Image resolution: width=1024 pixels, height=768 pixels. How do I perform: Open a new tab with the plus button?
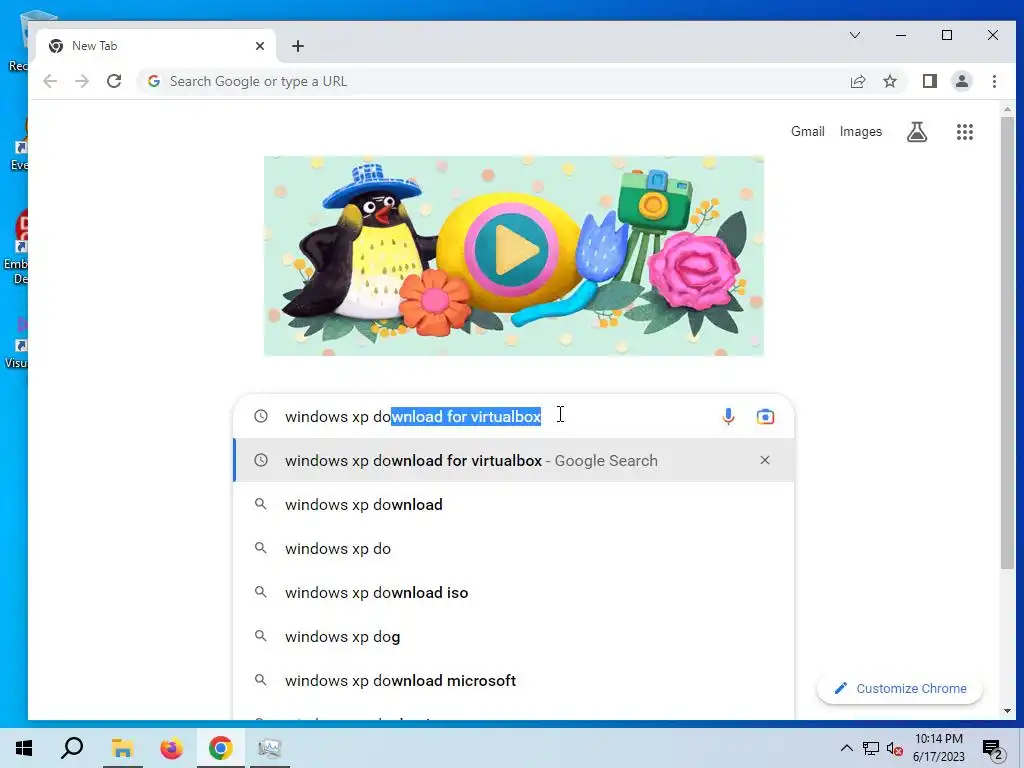click(298, 46)
